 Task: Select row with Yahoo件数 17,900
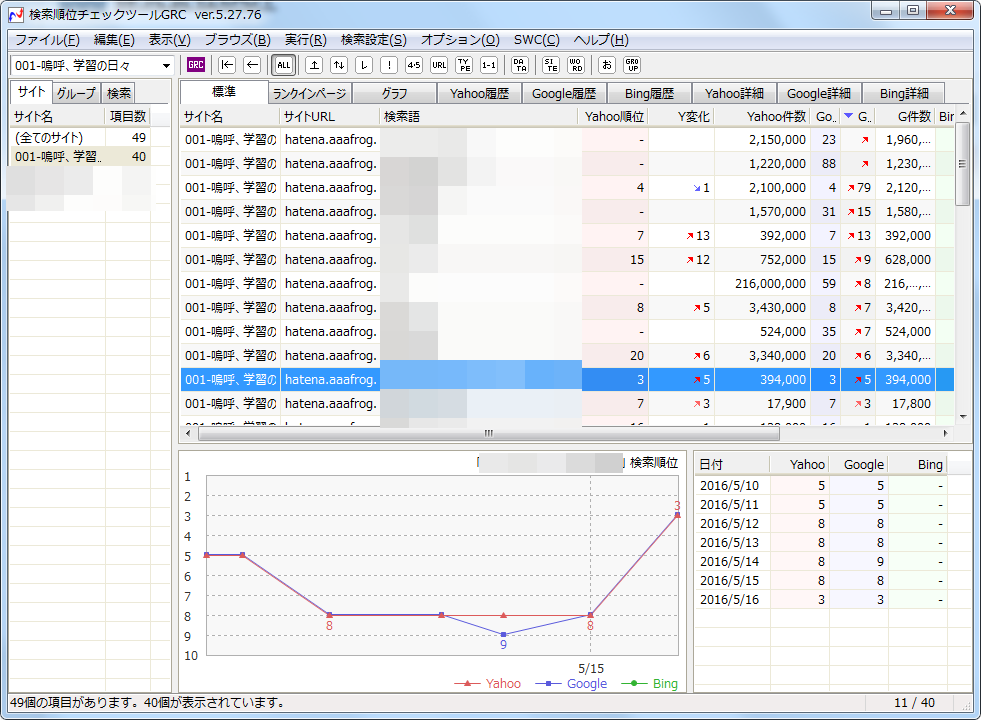pyautogui.click(x=567, y=403)
